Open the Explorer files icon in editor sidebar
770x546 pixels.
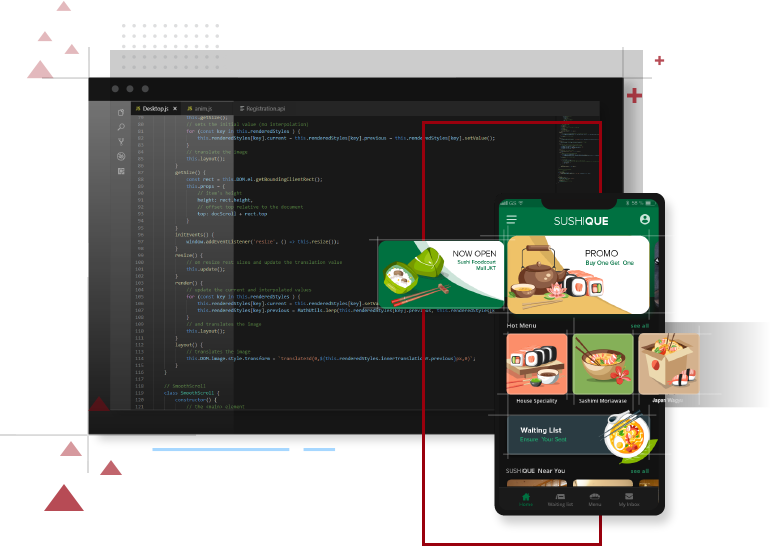tap(121, 113)
